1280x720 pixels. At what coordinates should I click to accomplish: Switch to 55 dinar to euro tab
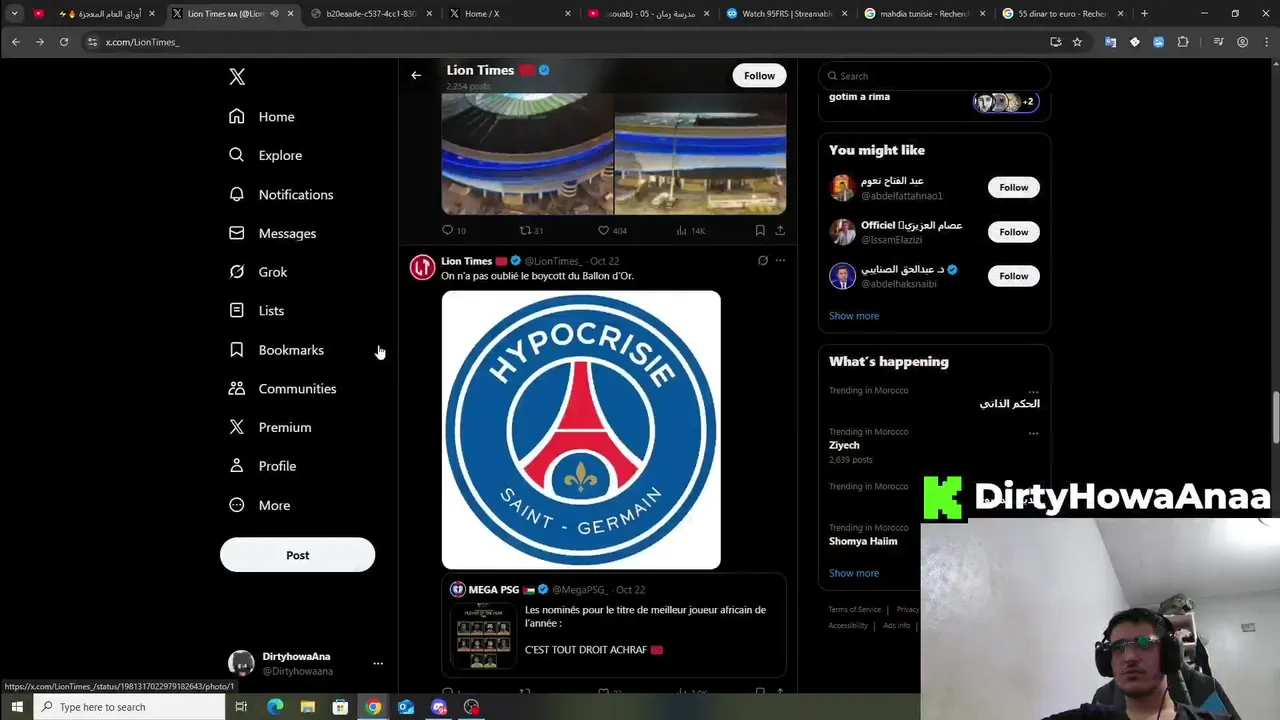[x=1062, y=14]
